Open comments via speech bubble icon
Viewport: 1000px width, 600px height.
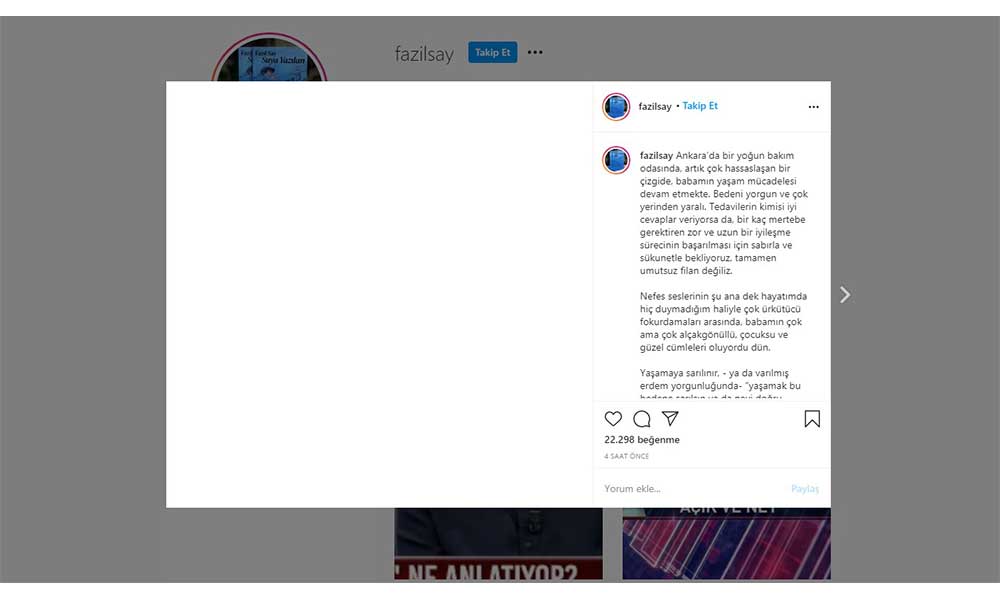[x=642, y=419]
